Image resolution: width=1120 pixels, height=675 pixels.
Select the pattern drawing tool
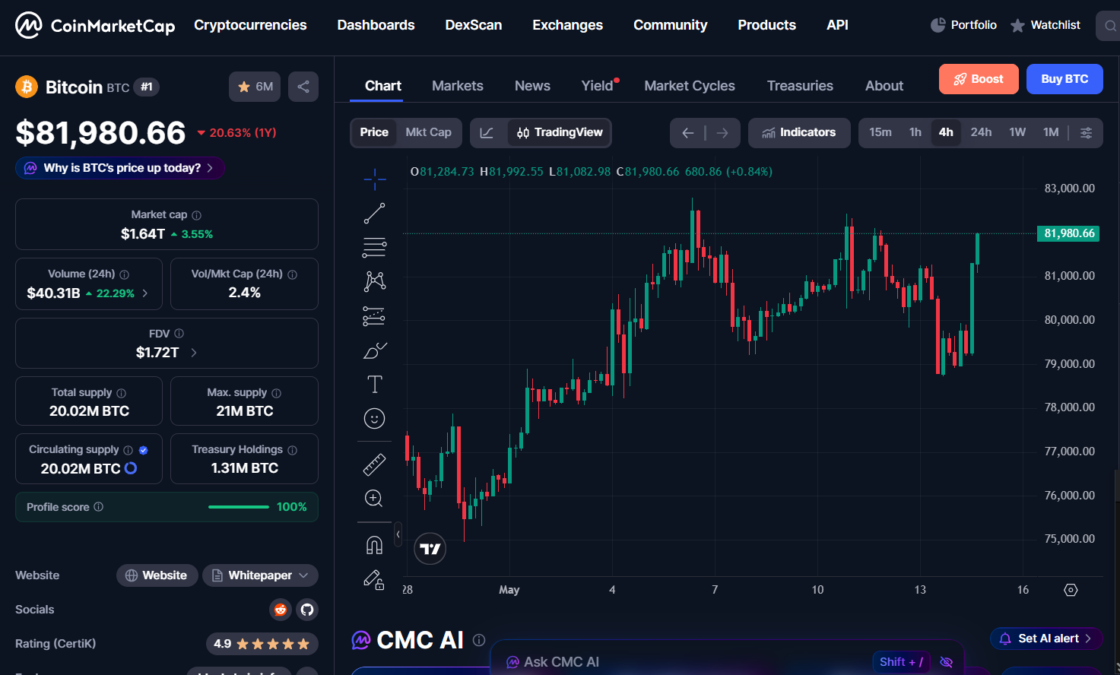pos(374,281)
